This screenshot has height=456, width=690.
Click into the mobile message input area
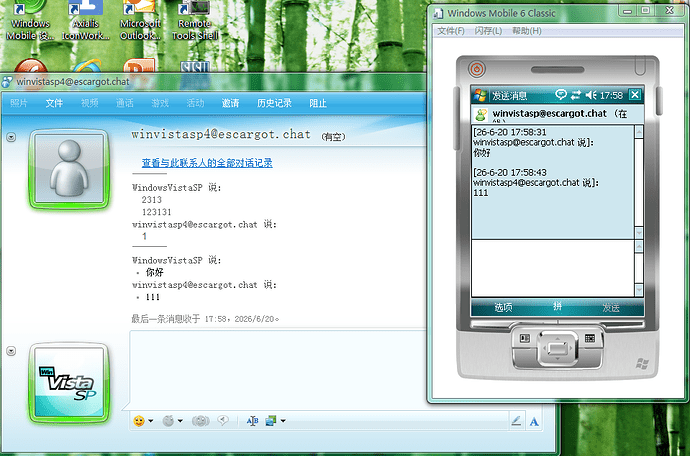point(553,268)
